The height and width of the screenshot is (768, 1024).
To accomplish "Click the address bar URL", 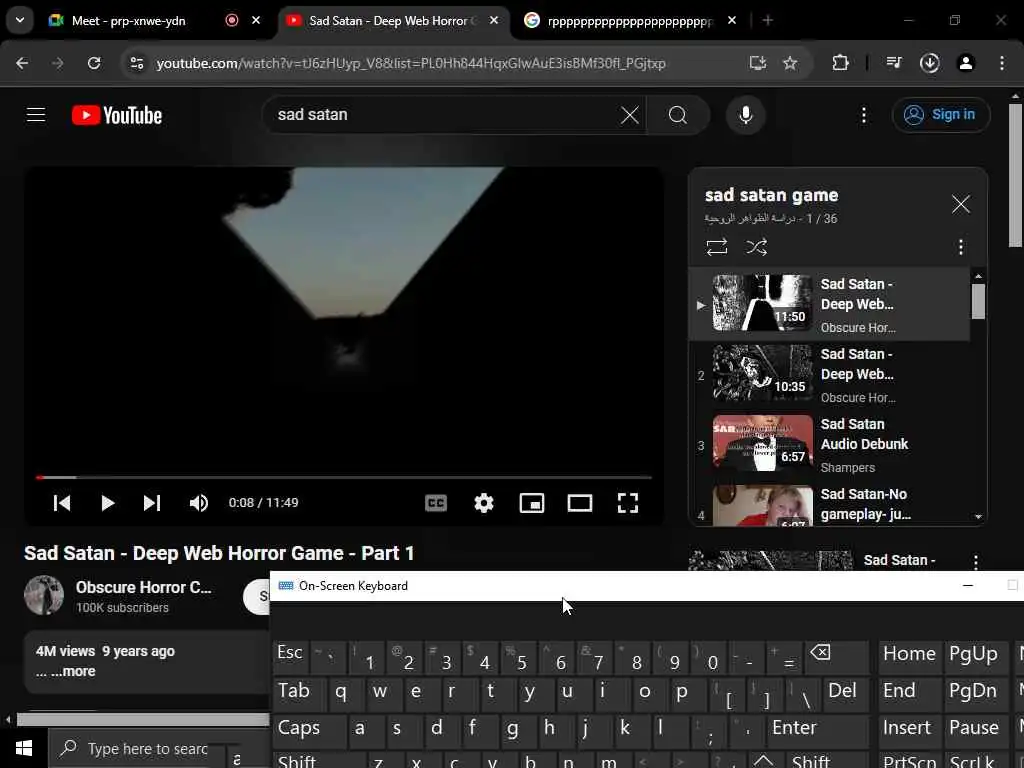I will (x=411, y=63).
